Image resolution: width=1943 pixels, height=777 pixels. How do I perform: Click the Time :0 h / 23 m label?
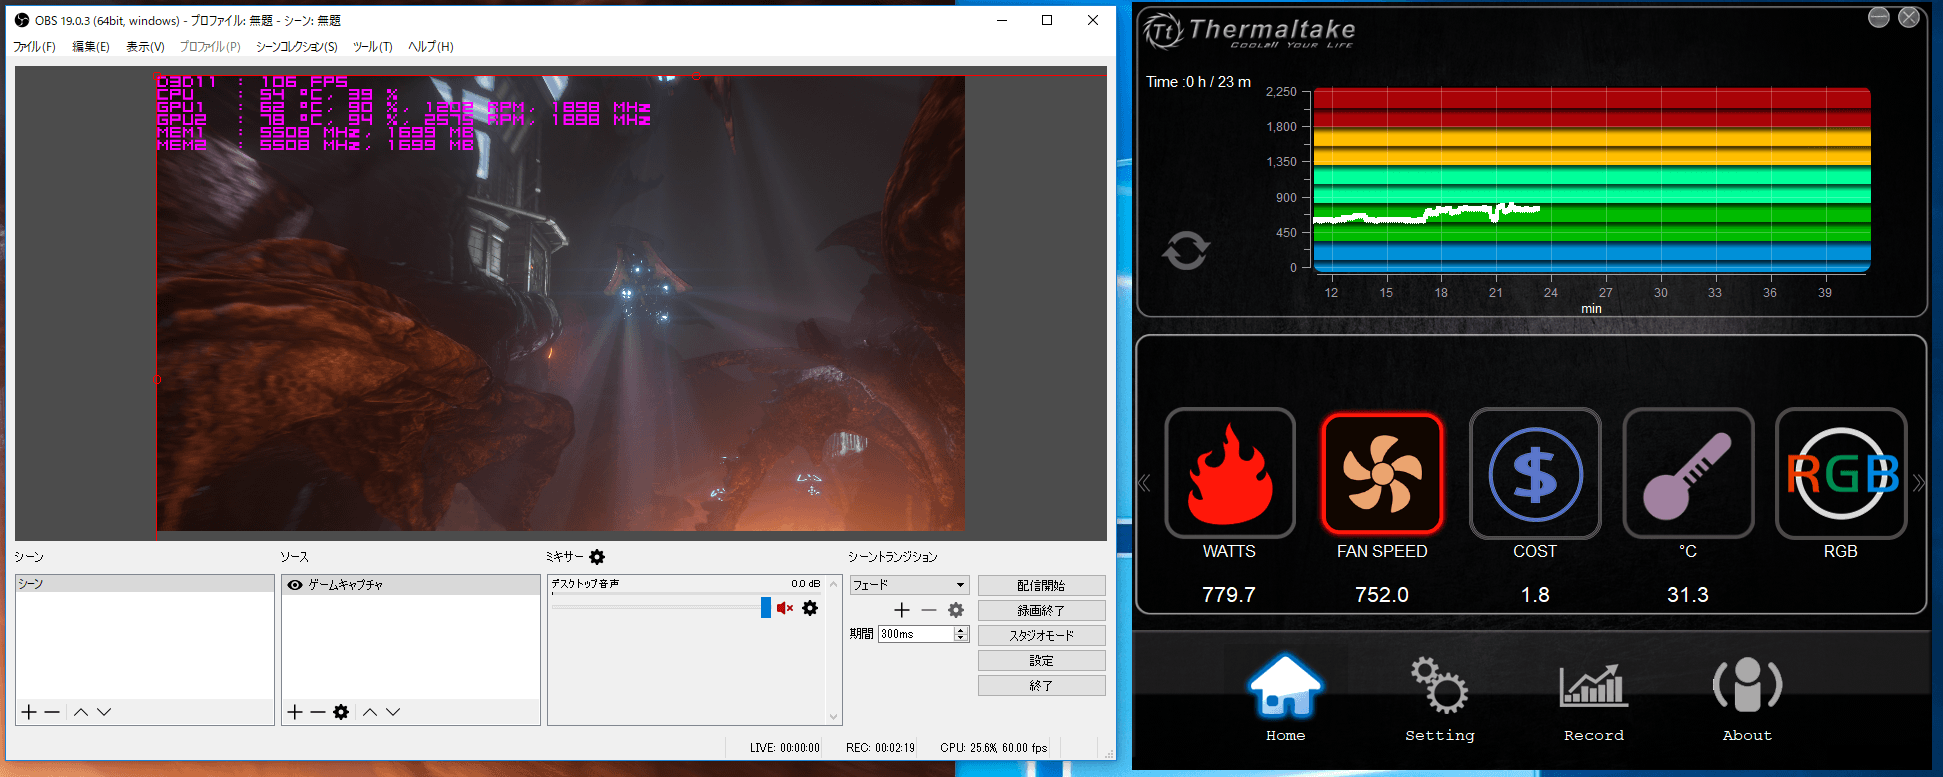[x=1198, y=82]
